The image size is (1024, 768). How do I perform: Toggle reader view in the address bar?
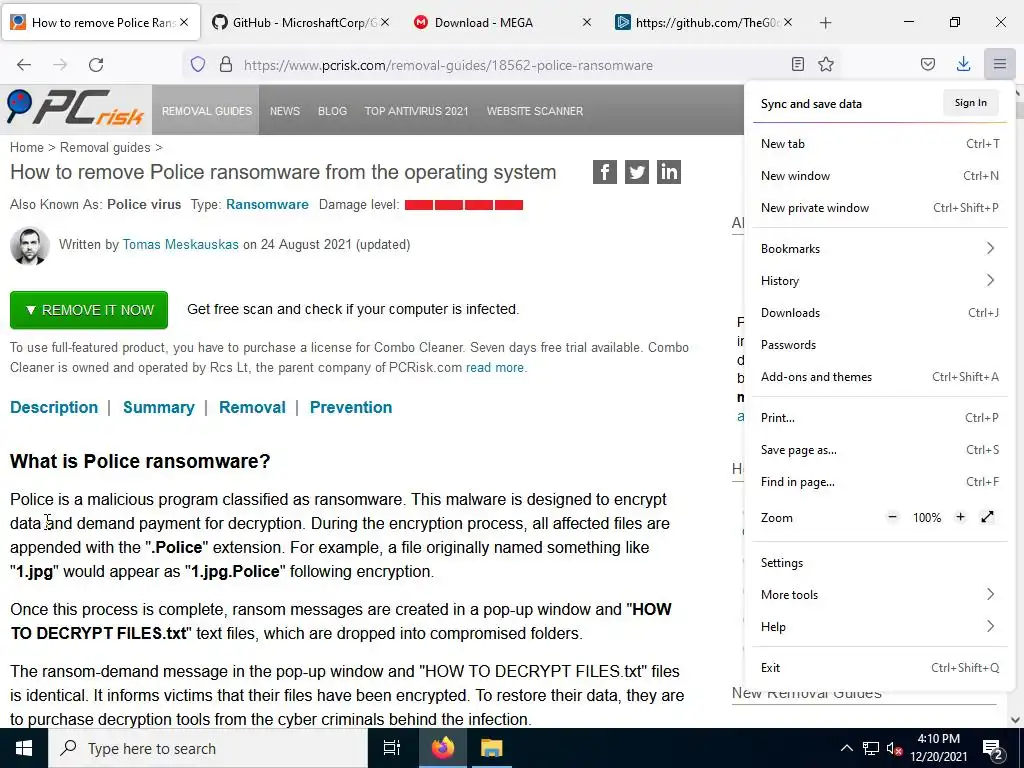[797, 64]
